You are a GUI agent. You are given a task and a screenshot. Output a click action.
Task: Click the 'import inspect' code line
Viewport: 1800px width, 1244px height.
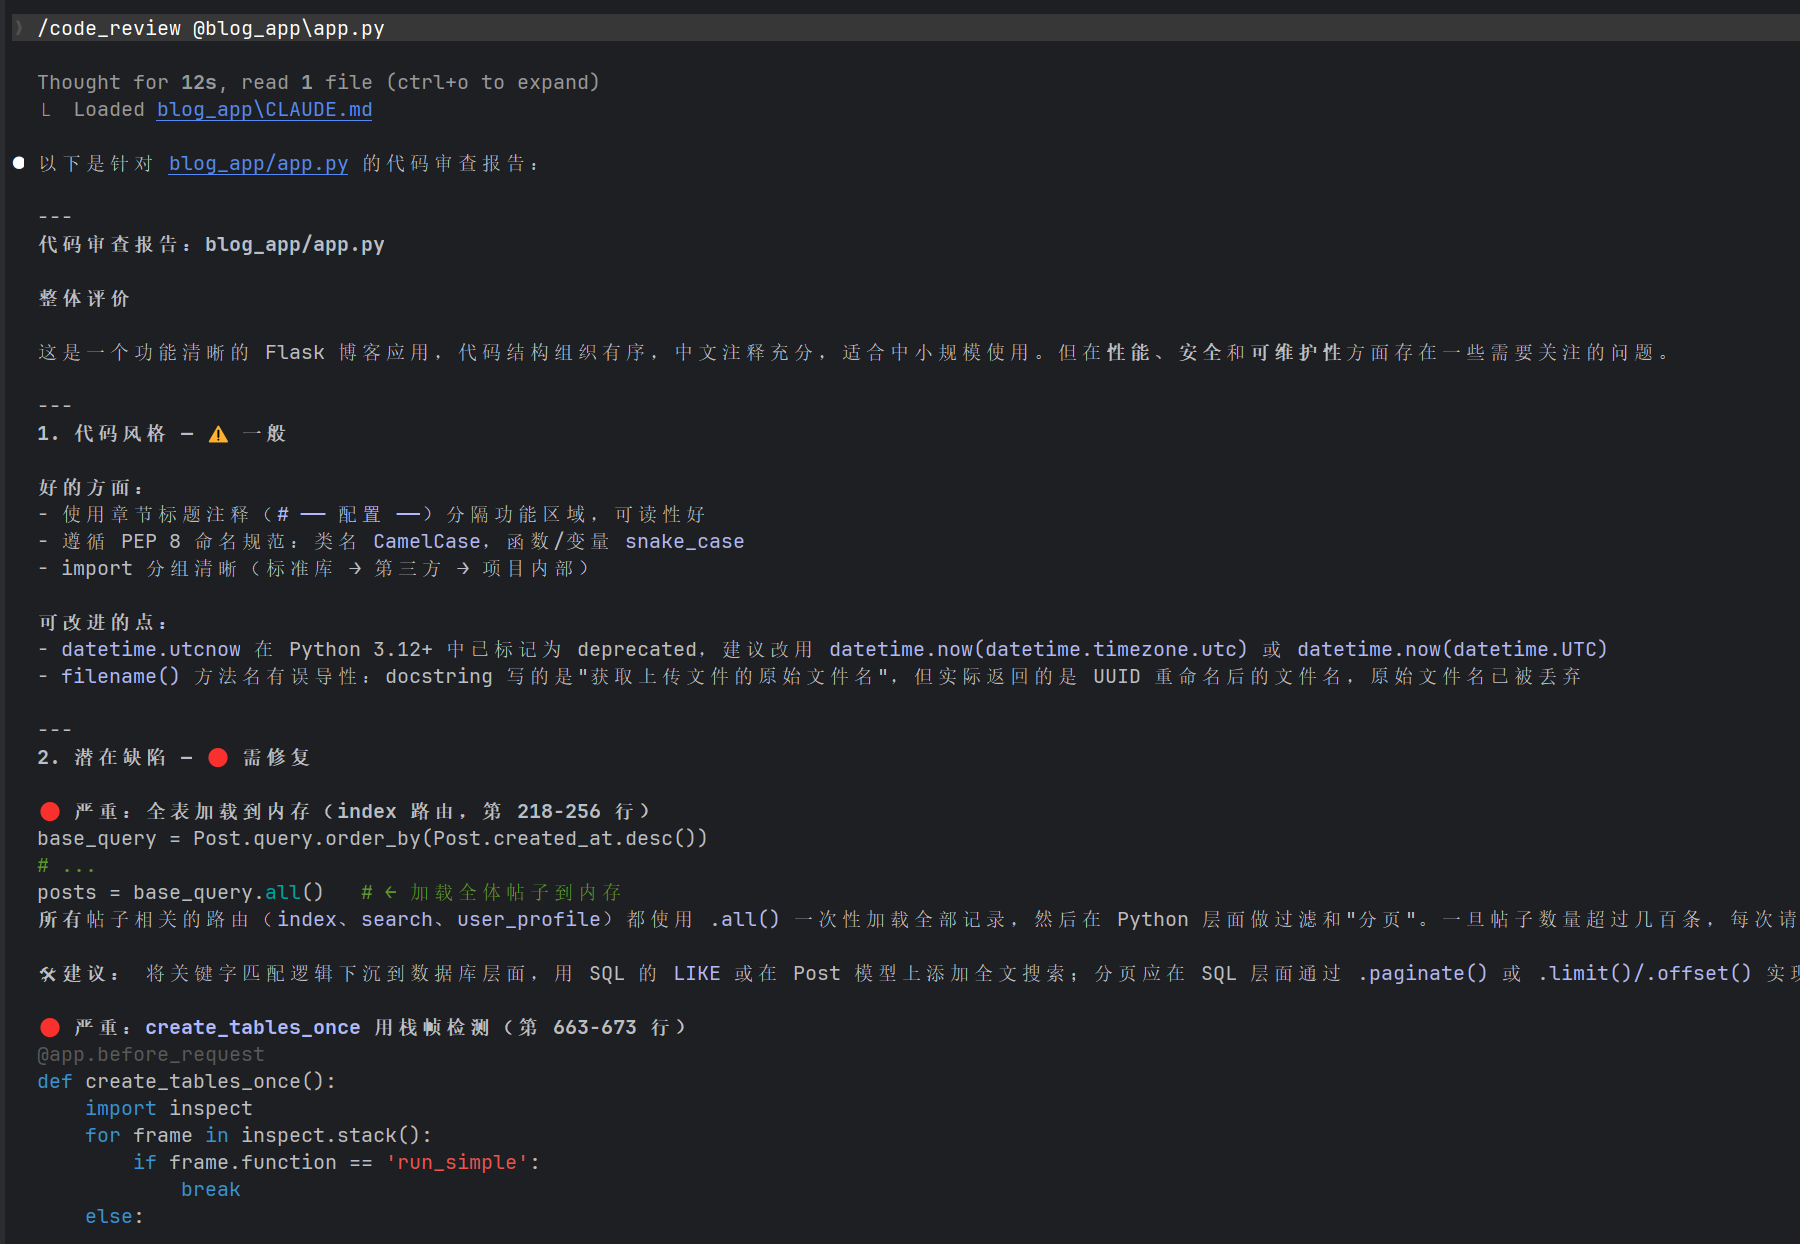pos(169,1109)
